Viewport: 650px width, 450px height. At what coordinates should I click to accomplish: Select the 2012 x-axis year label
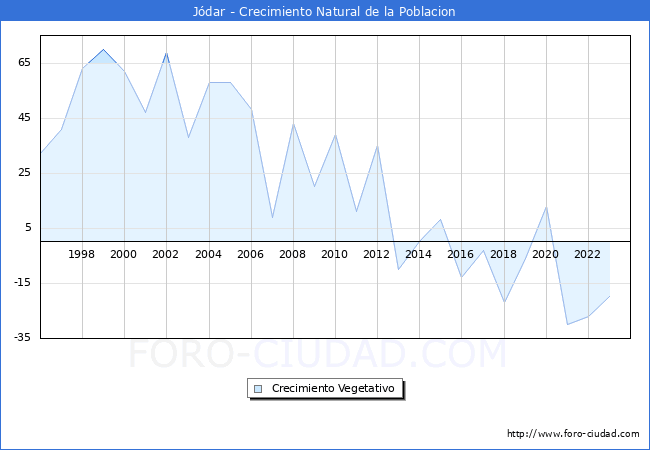tap(376, 254)
